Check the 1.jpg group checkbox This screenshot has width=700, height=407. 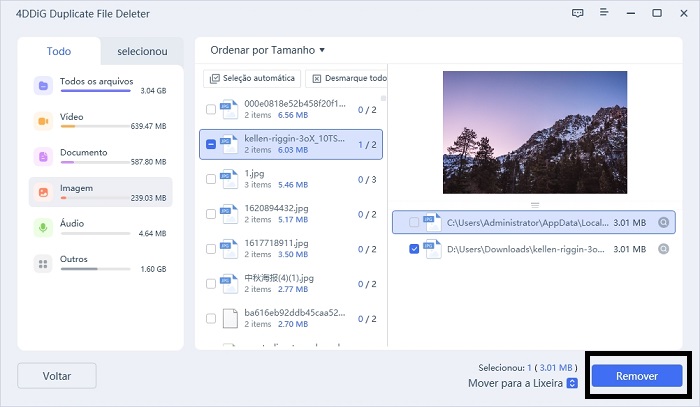pyautogui.click(x=211, y=179)
